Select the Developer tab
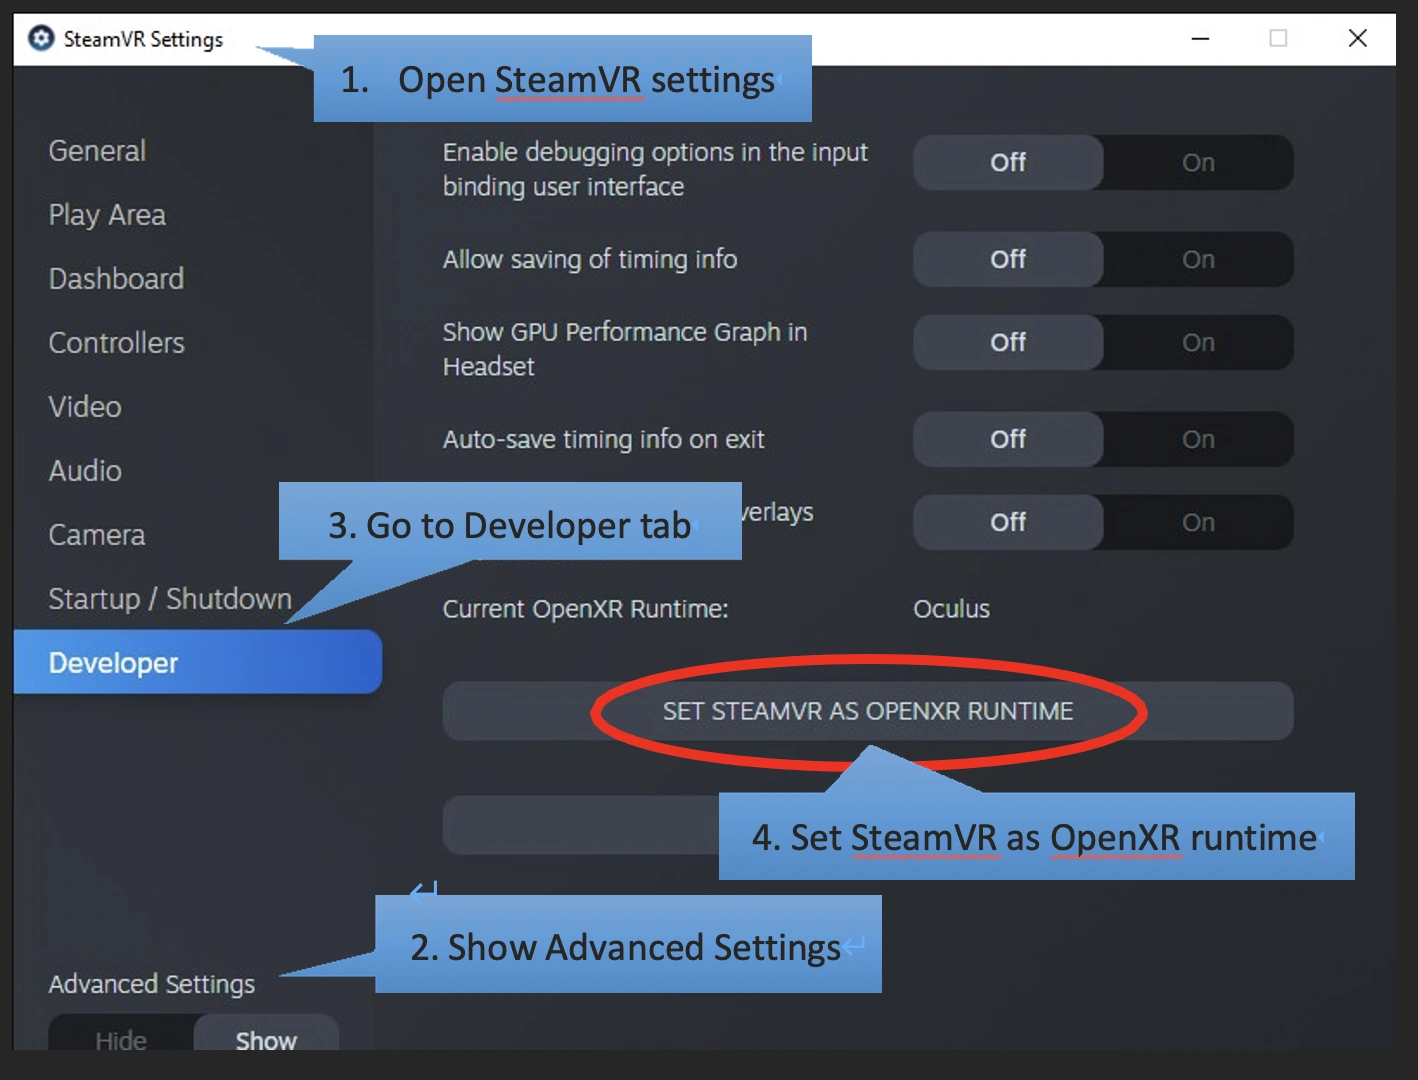This screenshot has width=1418, height=1080. pyautogui.click(x=198, y=662)
